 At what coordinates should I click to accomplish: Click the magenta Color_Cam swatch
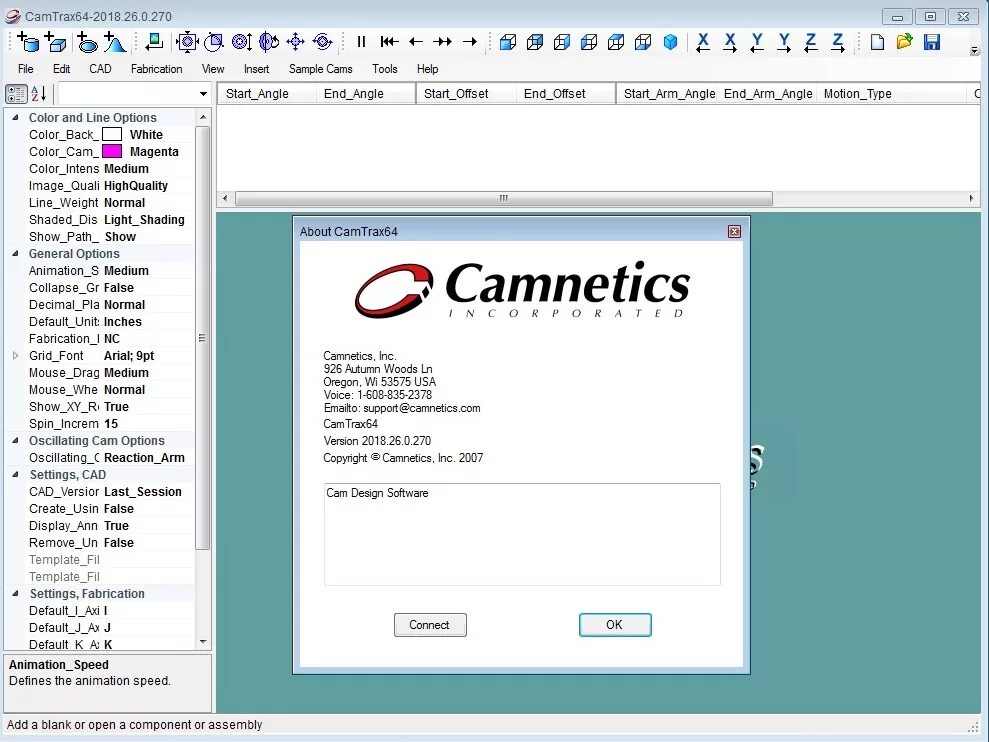tap(112, 151)
